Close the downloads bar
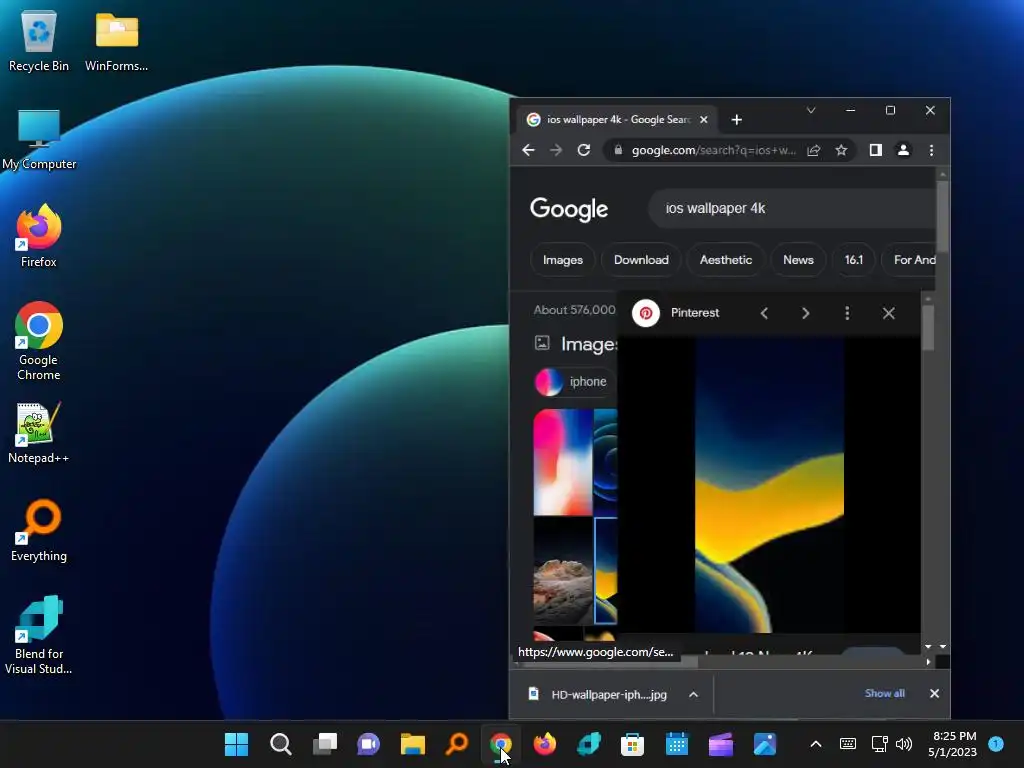Image resolution: width=1024 pixels, height=768 pixels. [935, 694]
